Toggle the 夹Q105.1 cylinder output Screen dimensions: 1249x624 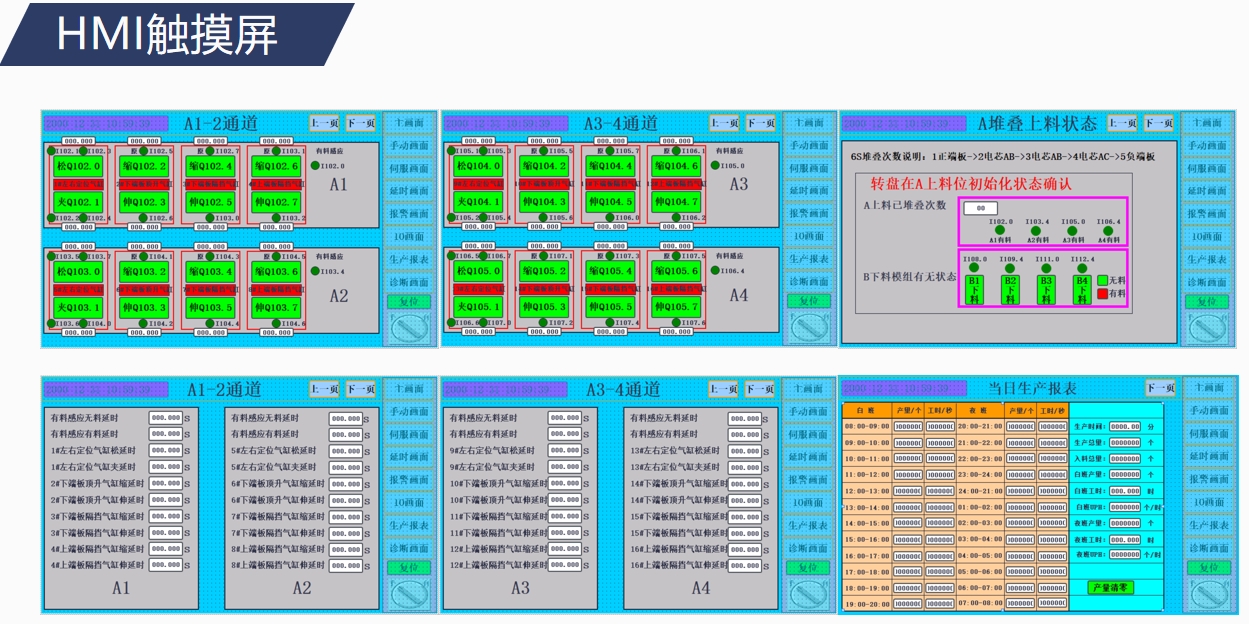pos(478,308)
